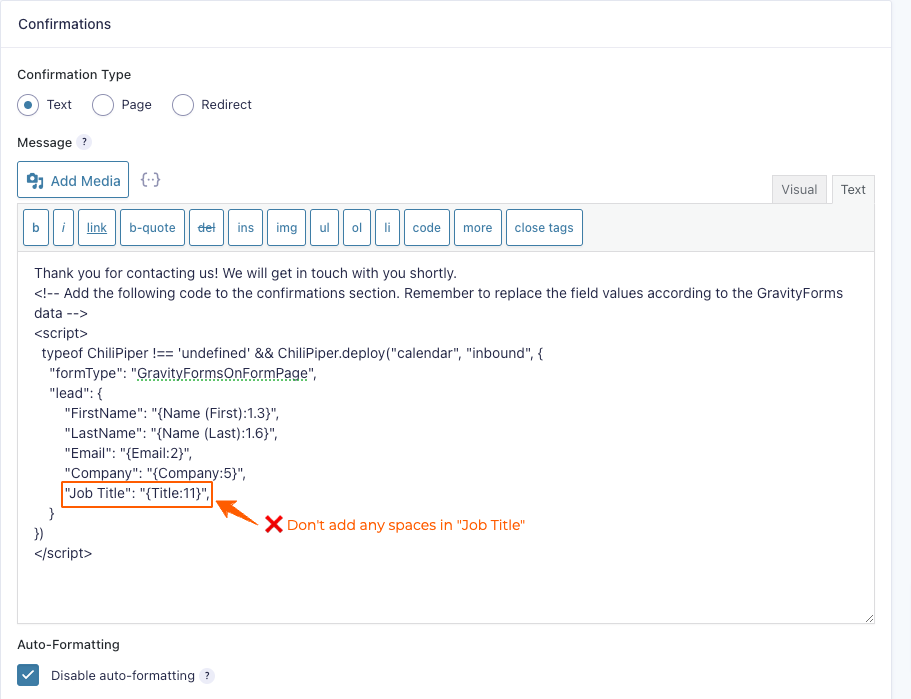This screenshot has width=911, height=699.
Task: Insert an img tag
Action: tap(286, 228)
